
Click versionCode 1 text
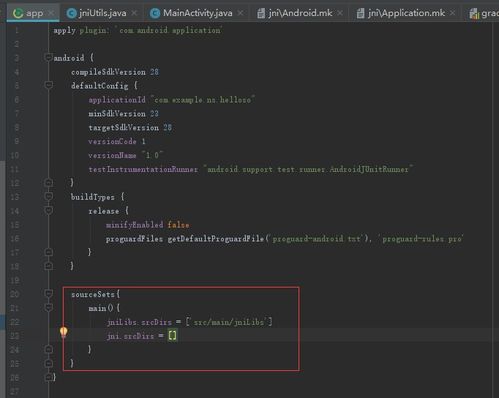[117, 141]
